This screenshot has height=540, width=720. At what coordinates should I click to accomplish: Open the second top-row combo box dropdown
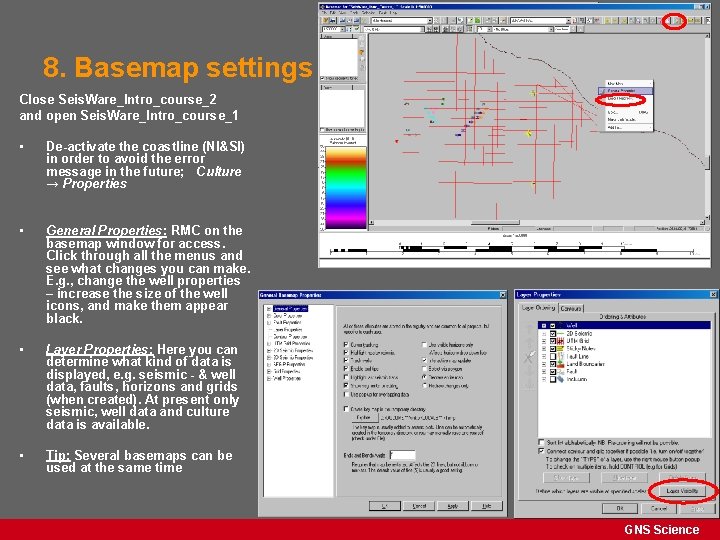[568, 21]
